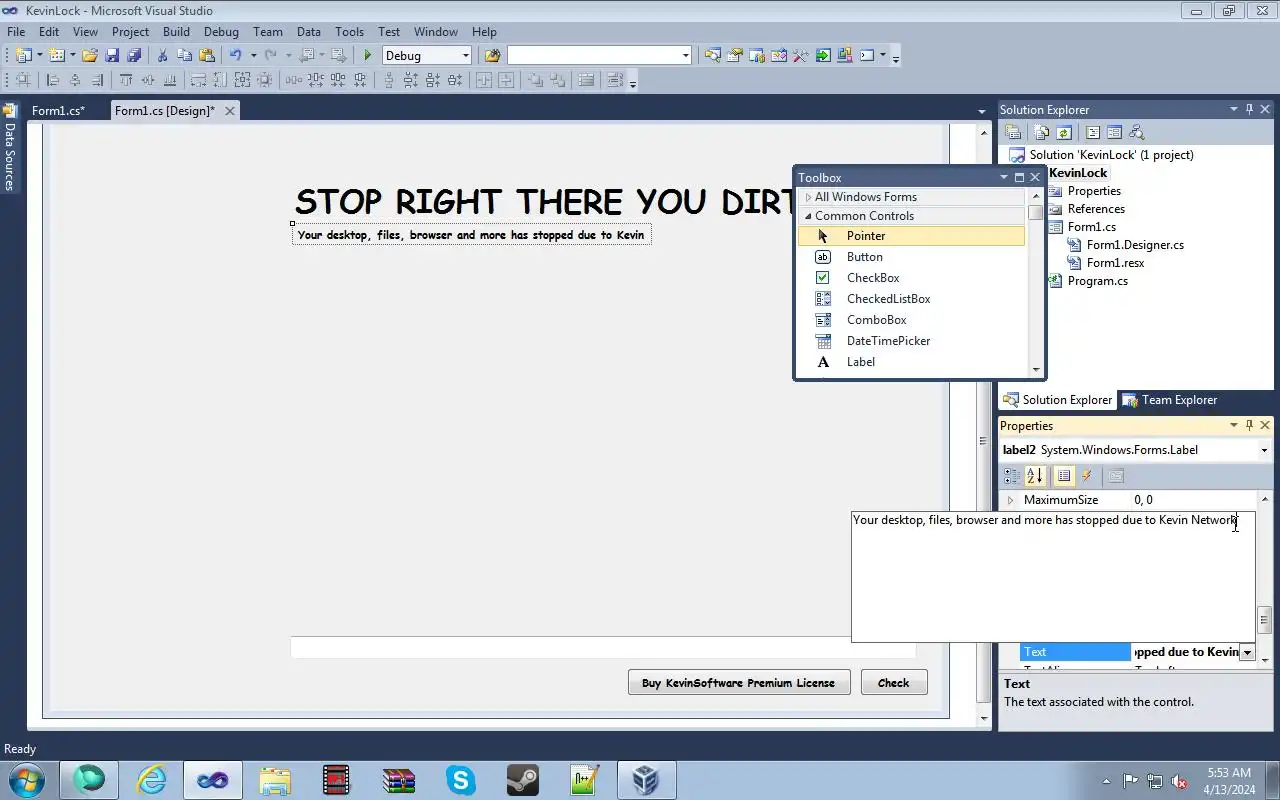The image size is (1280, 800).
Task: Open the Build menu
Action: coord(176,32)
